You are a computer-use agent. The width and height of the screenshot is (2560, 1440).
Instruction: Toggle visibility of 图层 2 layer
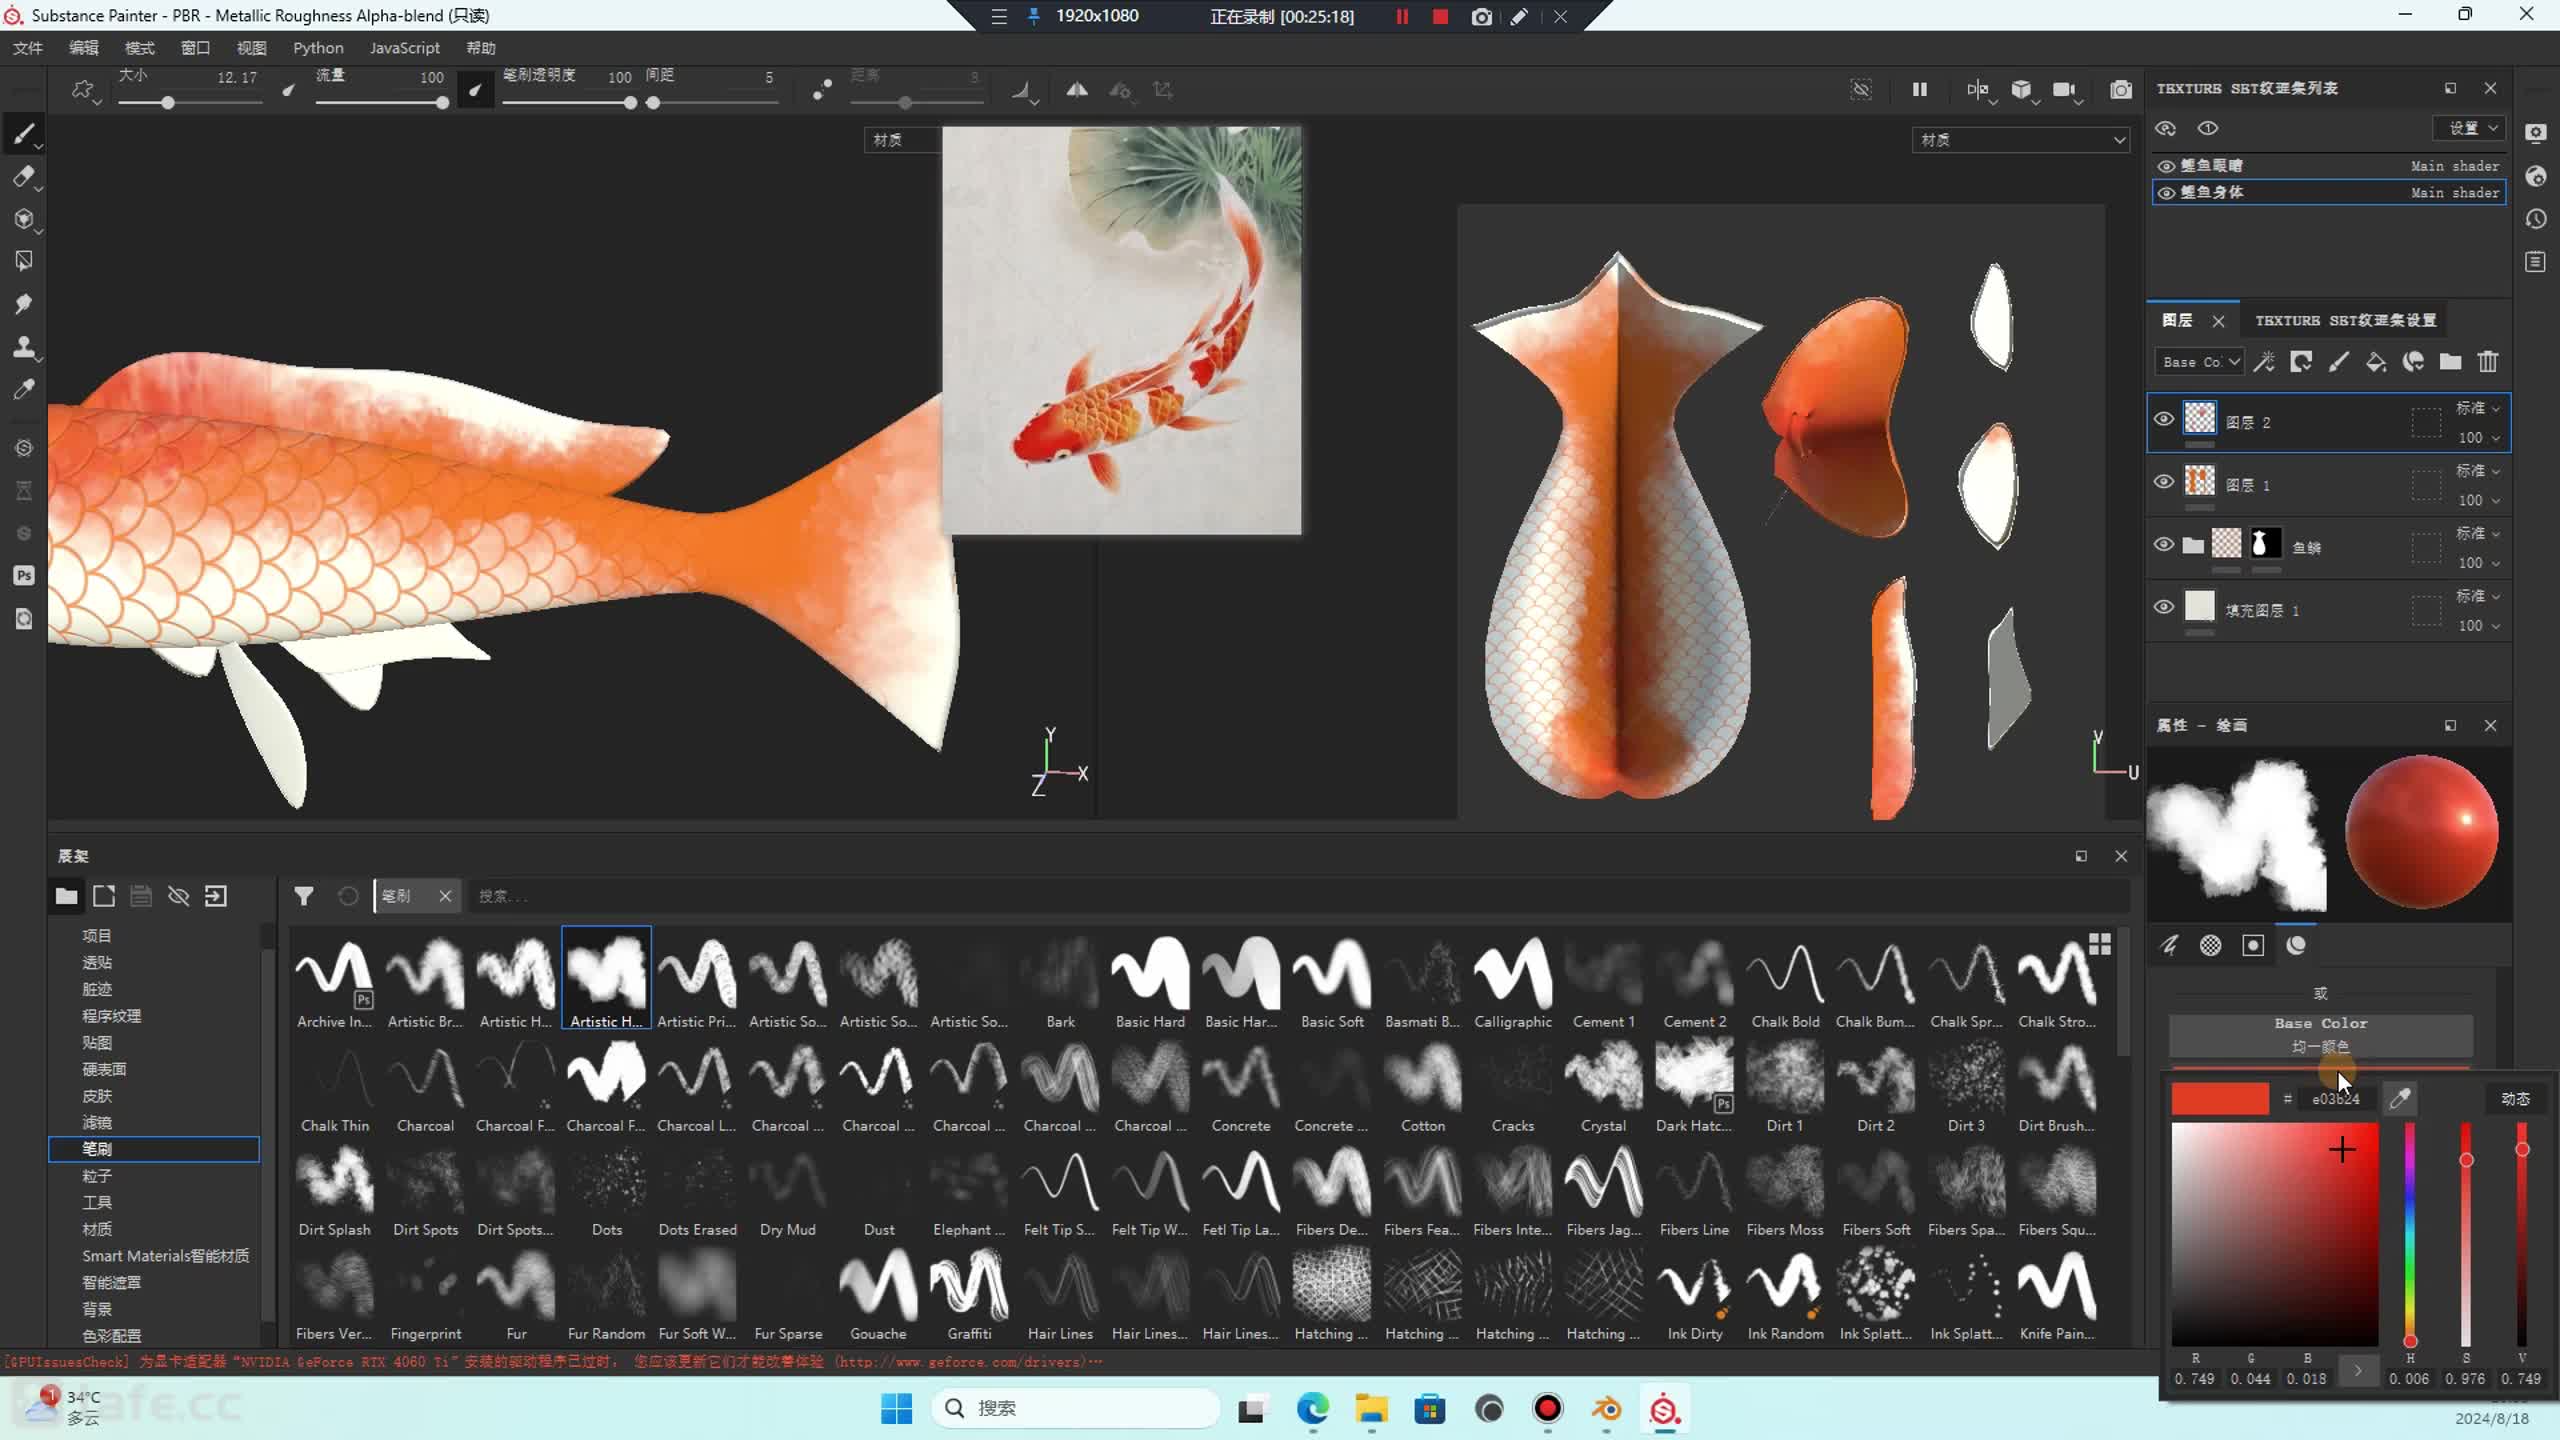tap(2164, 420)
